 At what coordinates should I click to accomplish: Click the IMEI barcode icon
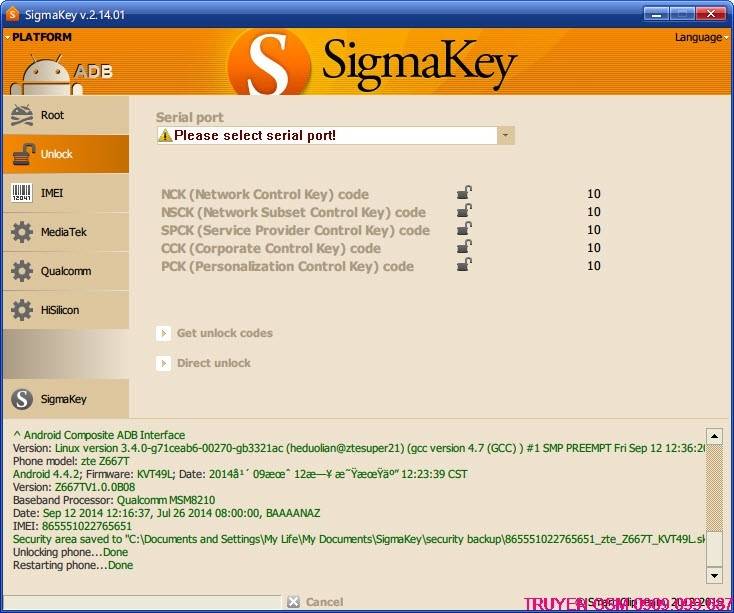click(22, 193)
